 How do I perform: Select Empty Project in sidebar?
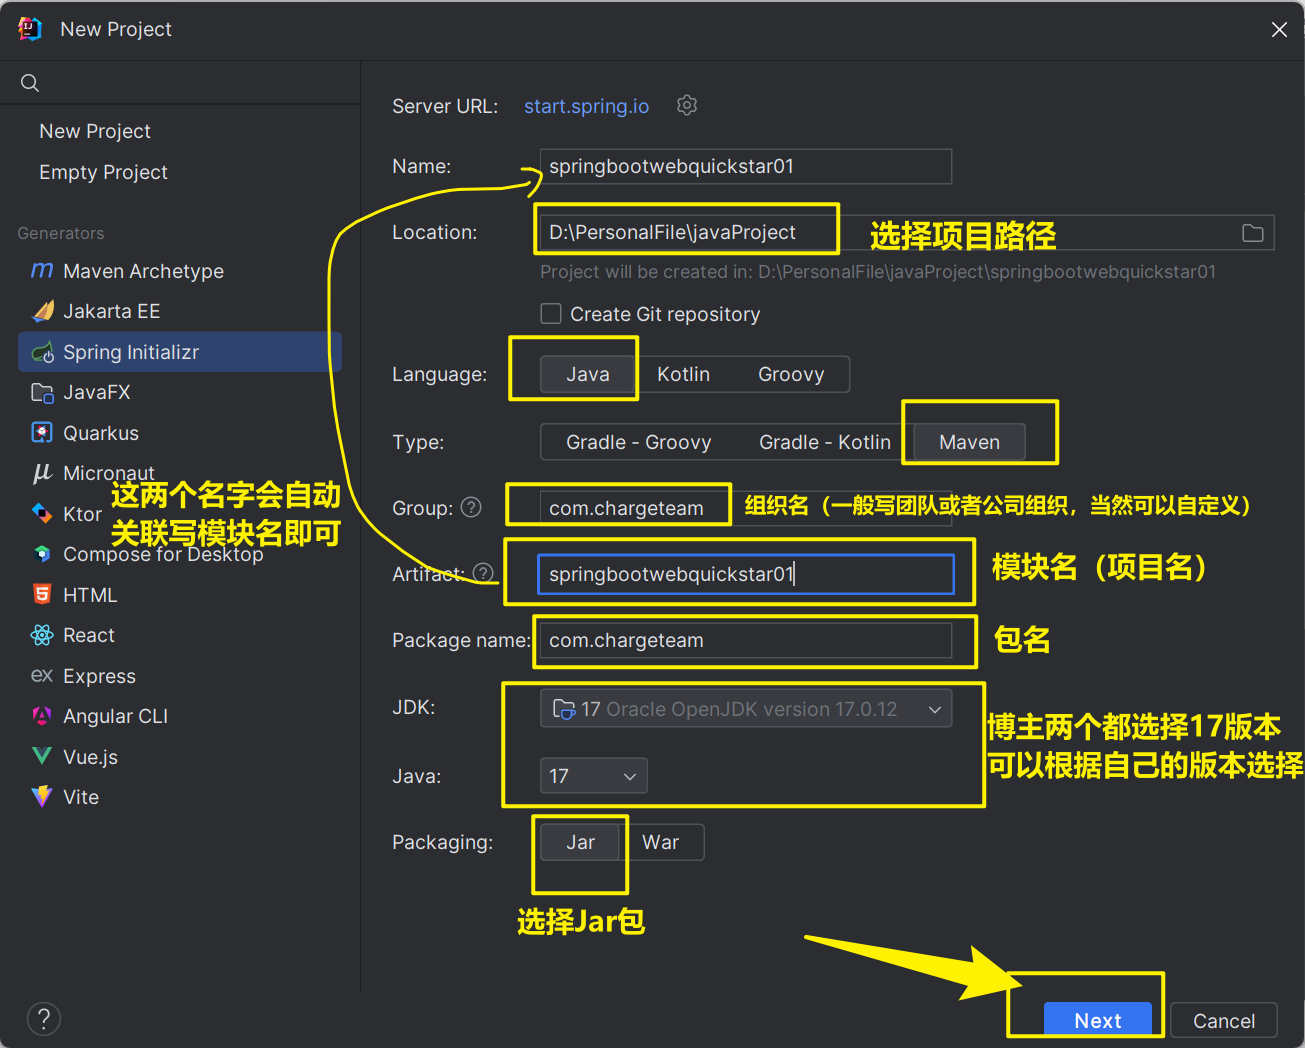[103, 172]
